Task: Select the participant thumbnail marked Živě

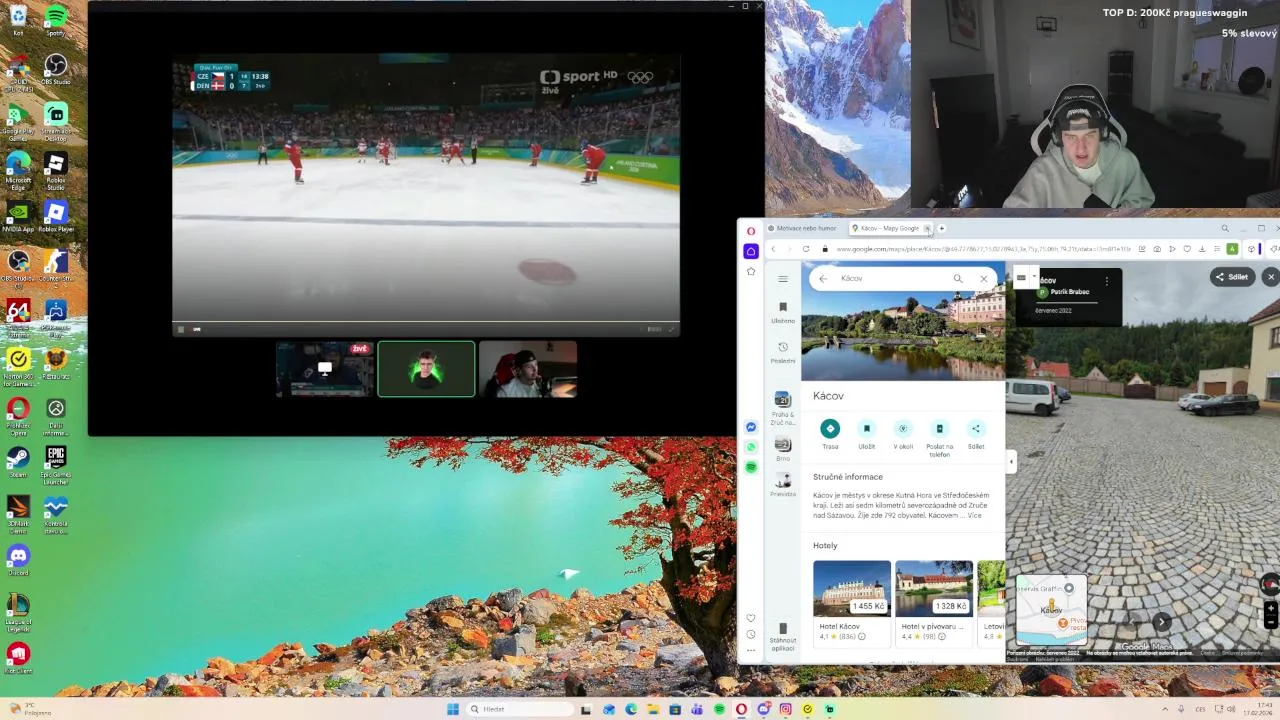Action: click(325, 369)
